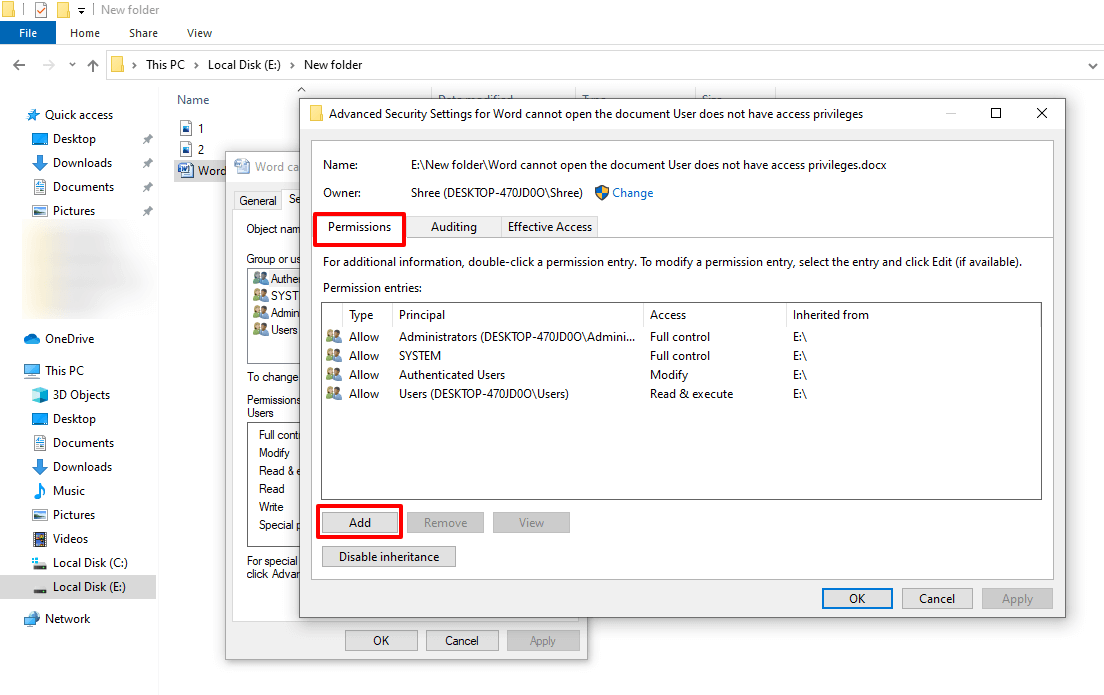
Task: Click the This PC monitor icon in sidebar
Action: tap(32, 370)
